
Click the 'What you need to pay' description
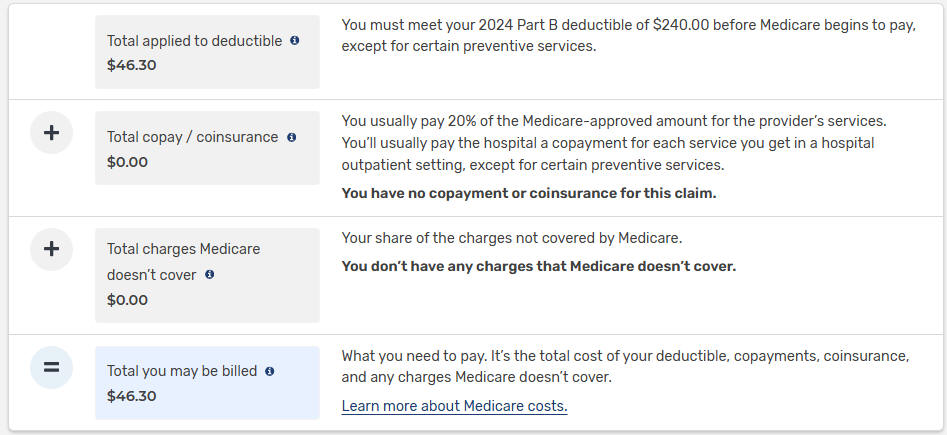[x=625, y=367]
